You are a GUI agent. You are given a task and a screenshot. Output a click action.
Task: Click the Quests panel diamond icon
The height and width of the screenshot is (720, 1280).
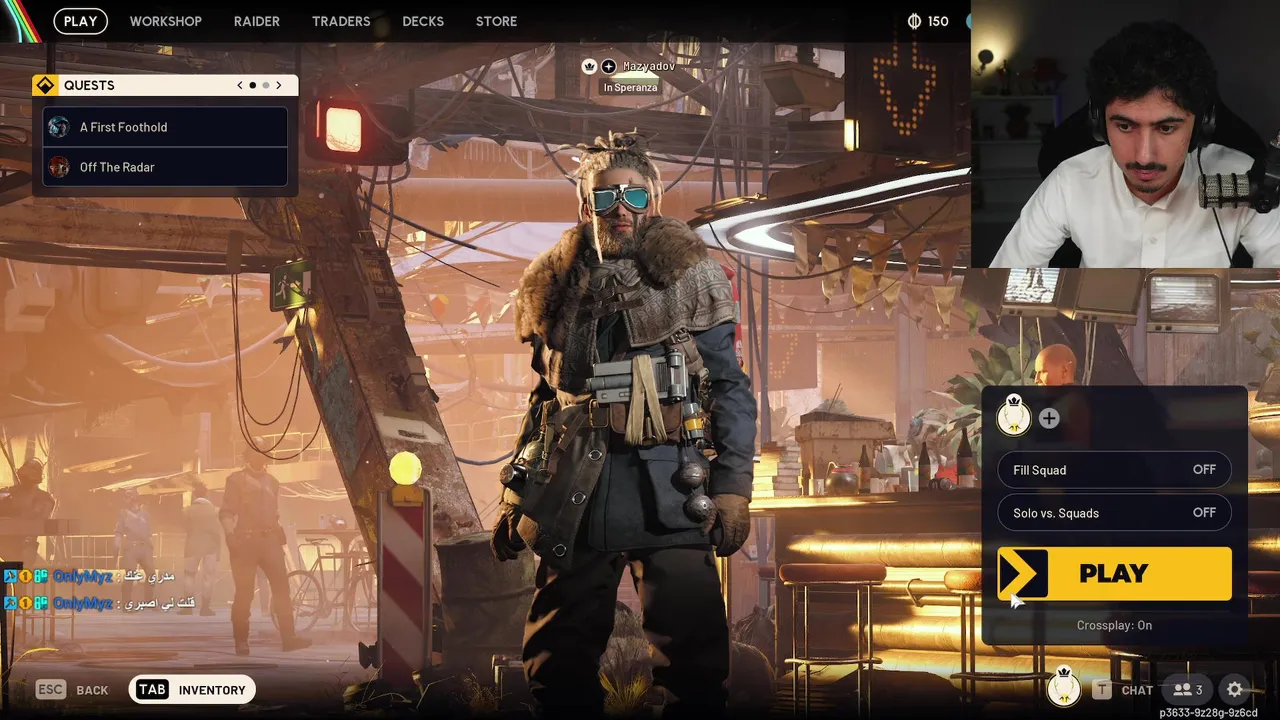click(45, 85)
